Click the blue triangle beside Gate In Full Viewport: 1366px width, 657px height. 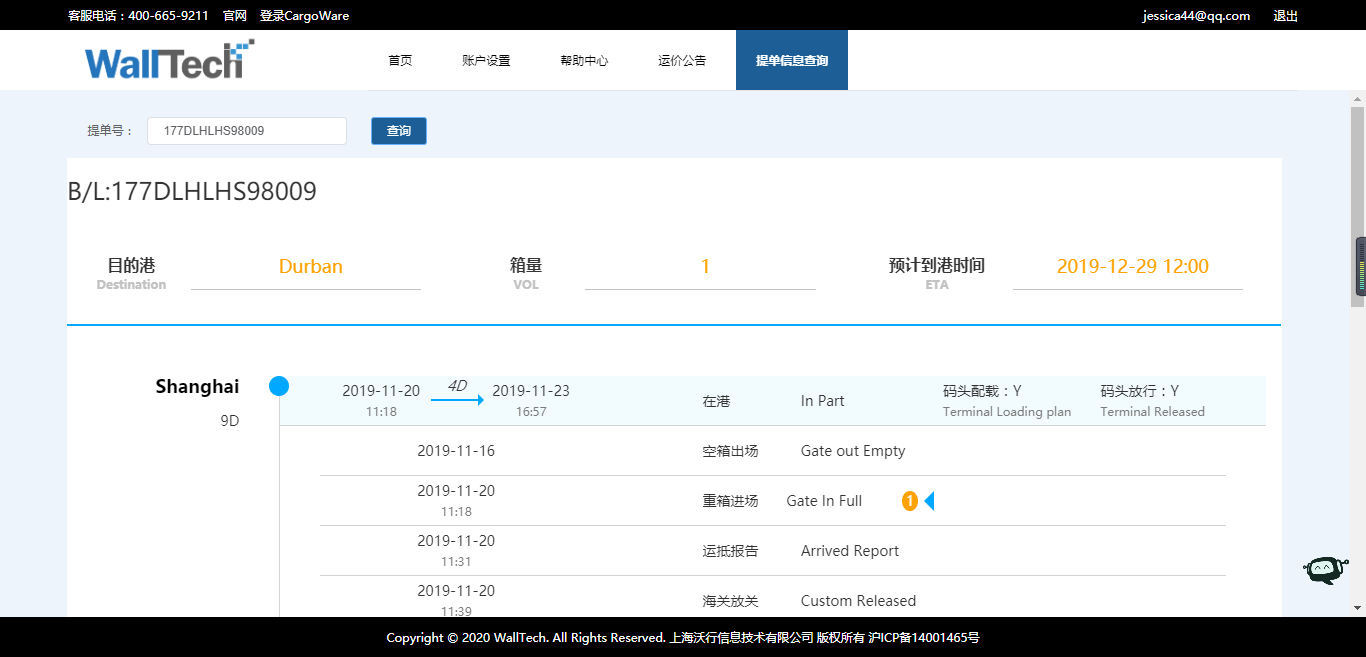(x=929, y=501)
